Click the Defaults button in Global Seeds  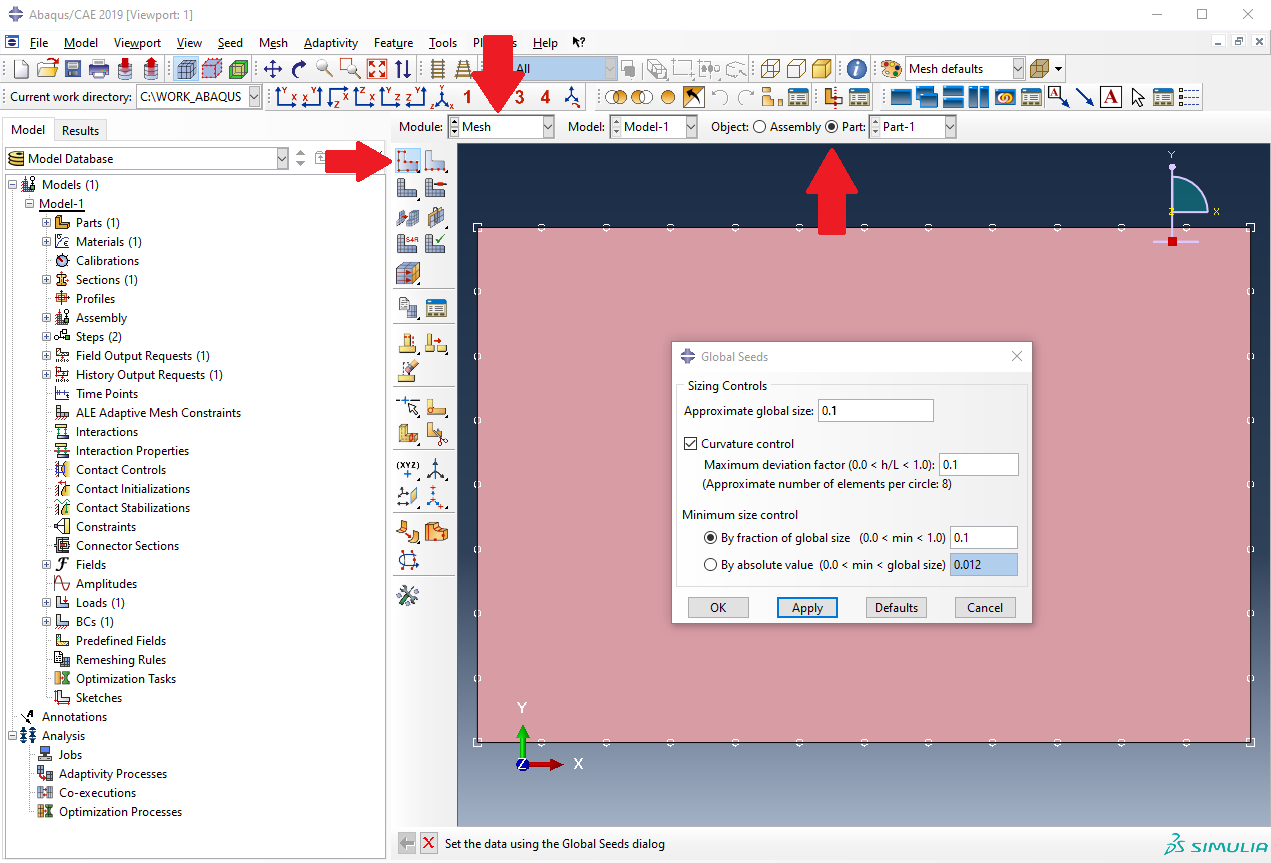(x=896, y=608)
